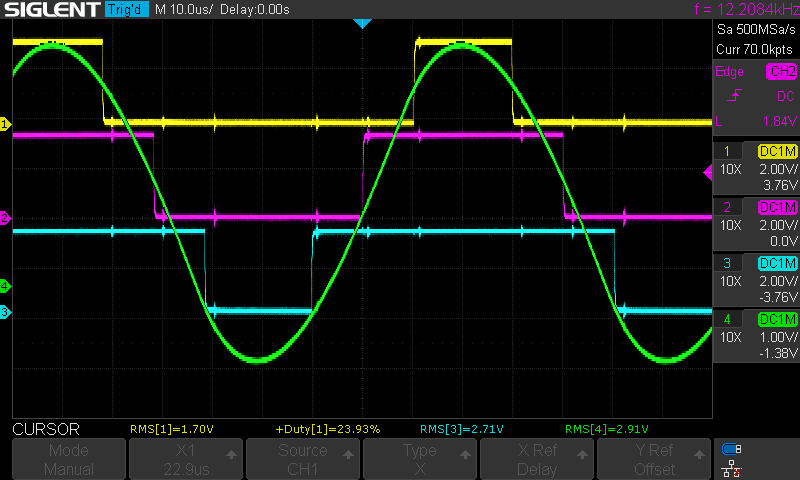
Task: Click the rising edge trigger slope icon
Action: (x=735, y=96)
